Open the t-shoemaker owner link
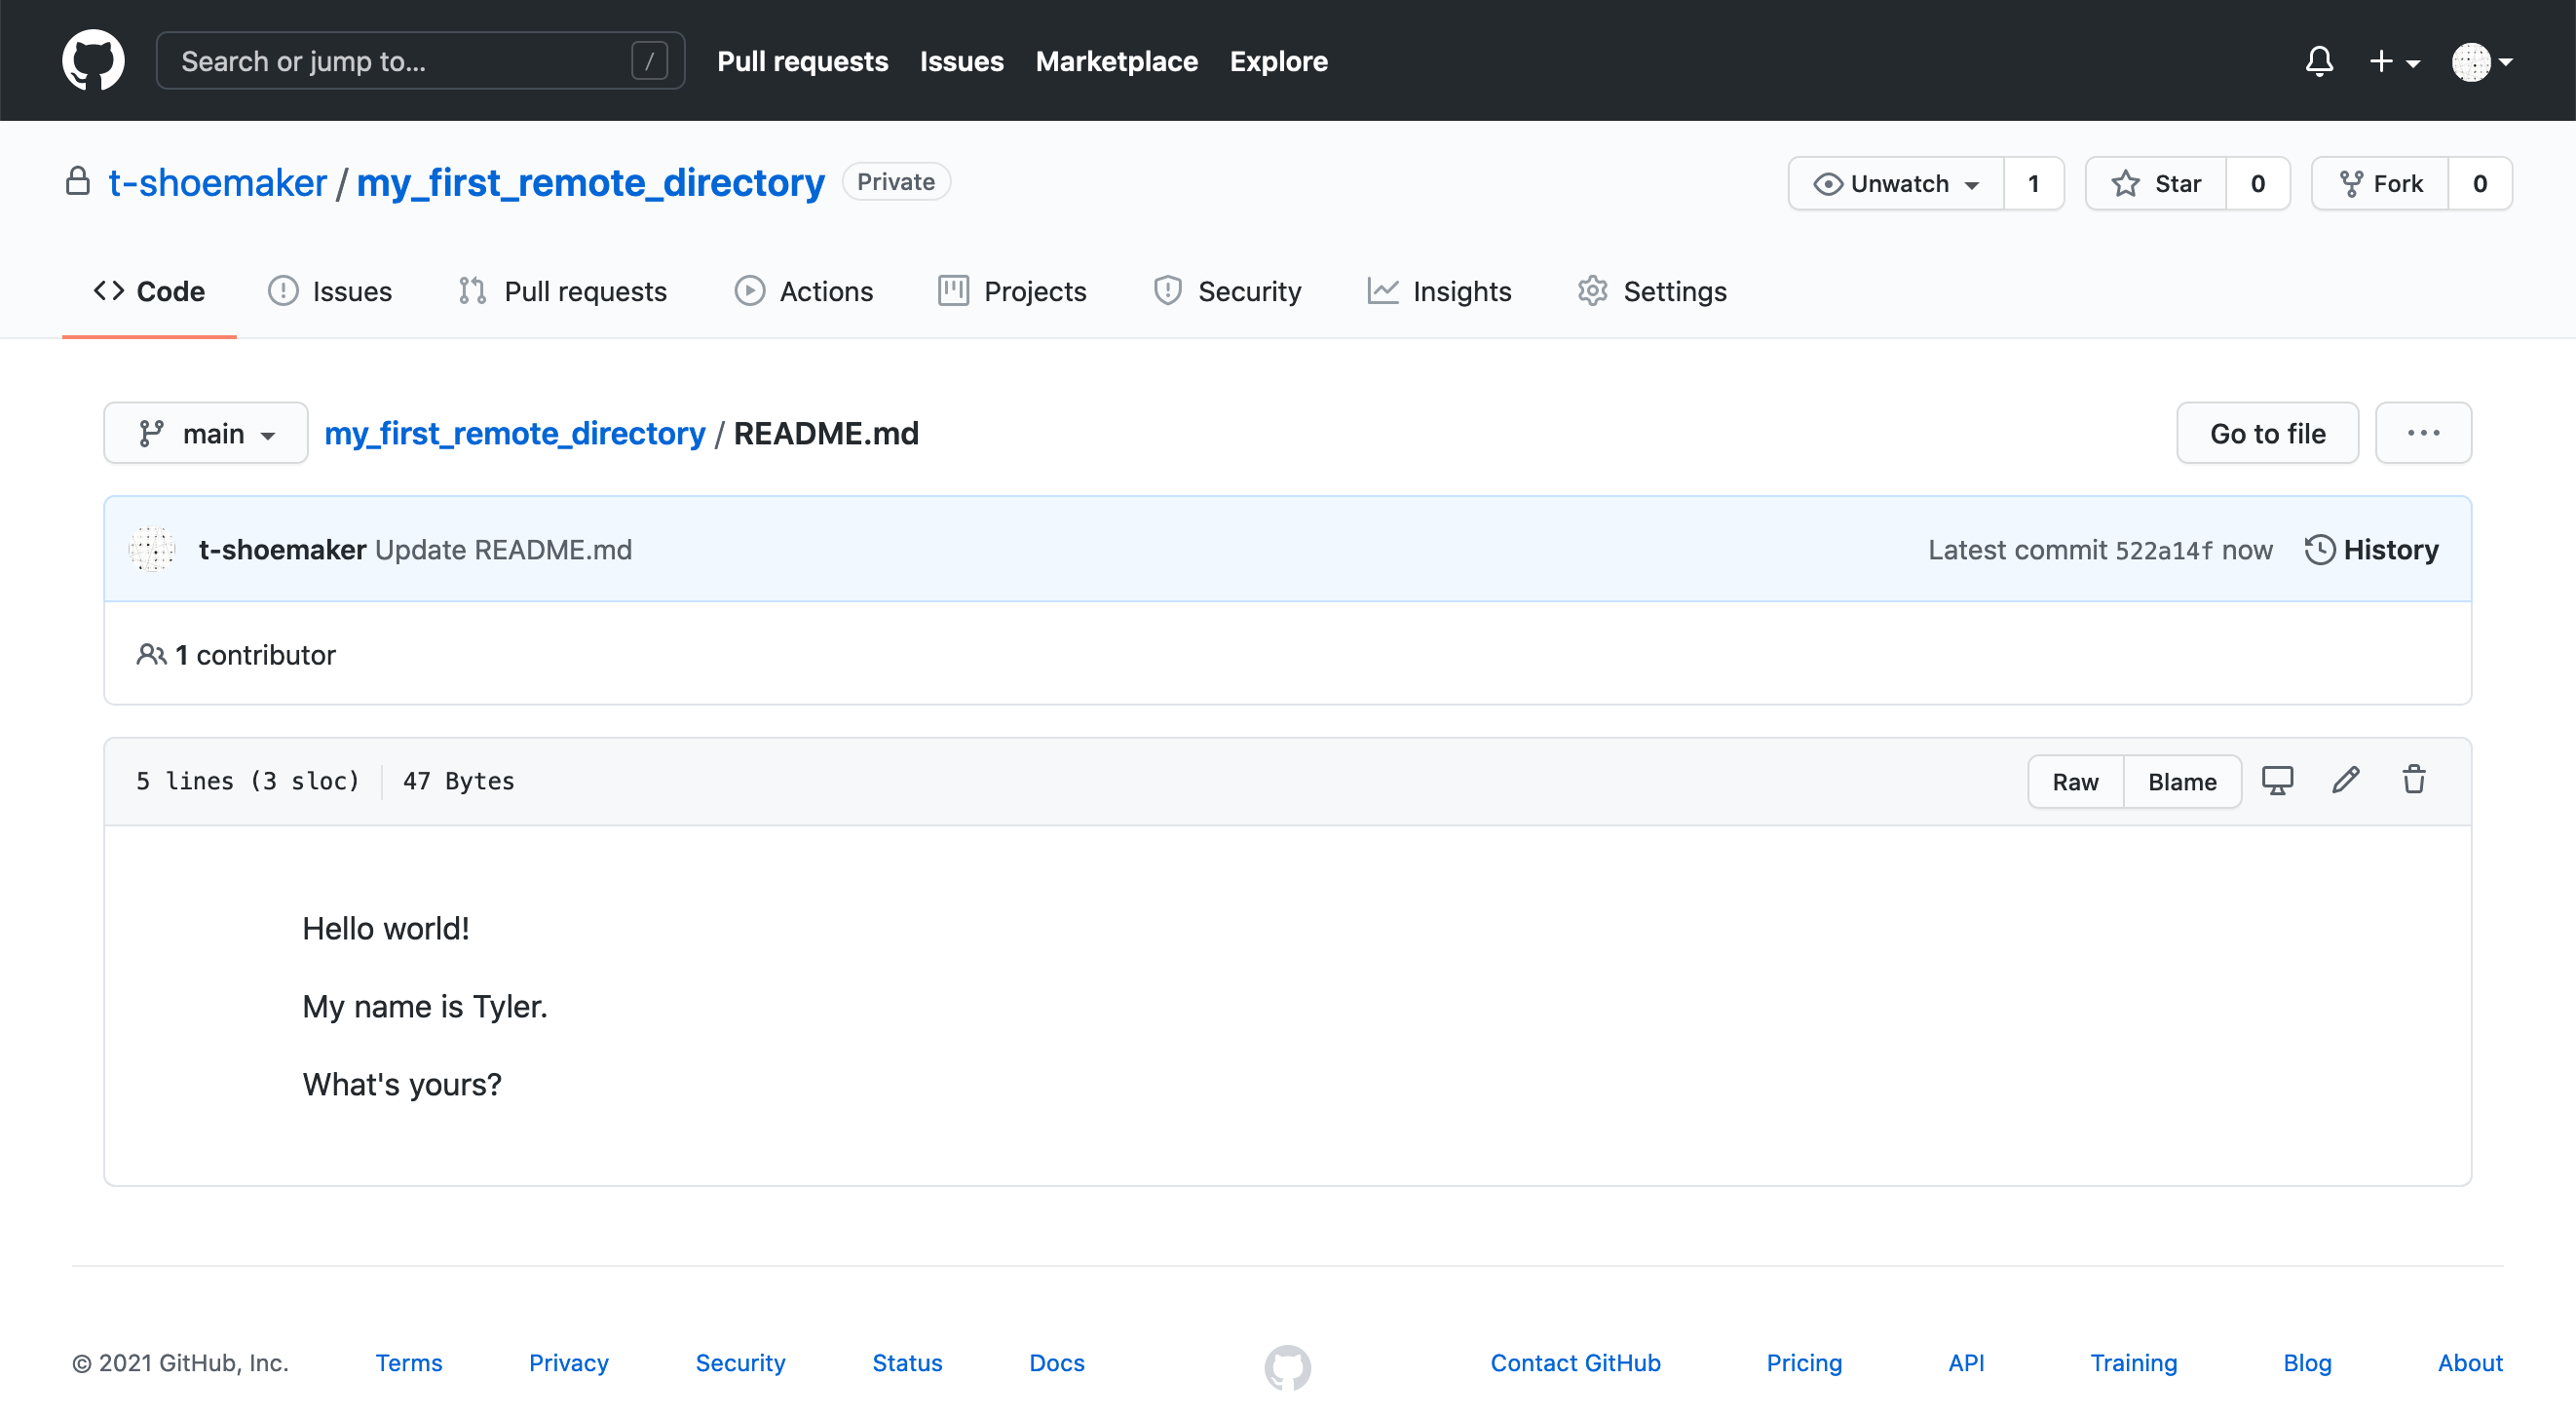The width and height of the screenshot is (2576, 1417). tap(217, 182)
